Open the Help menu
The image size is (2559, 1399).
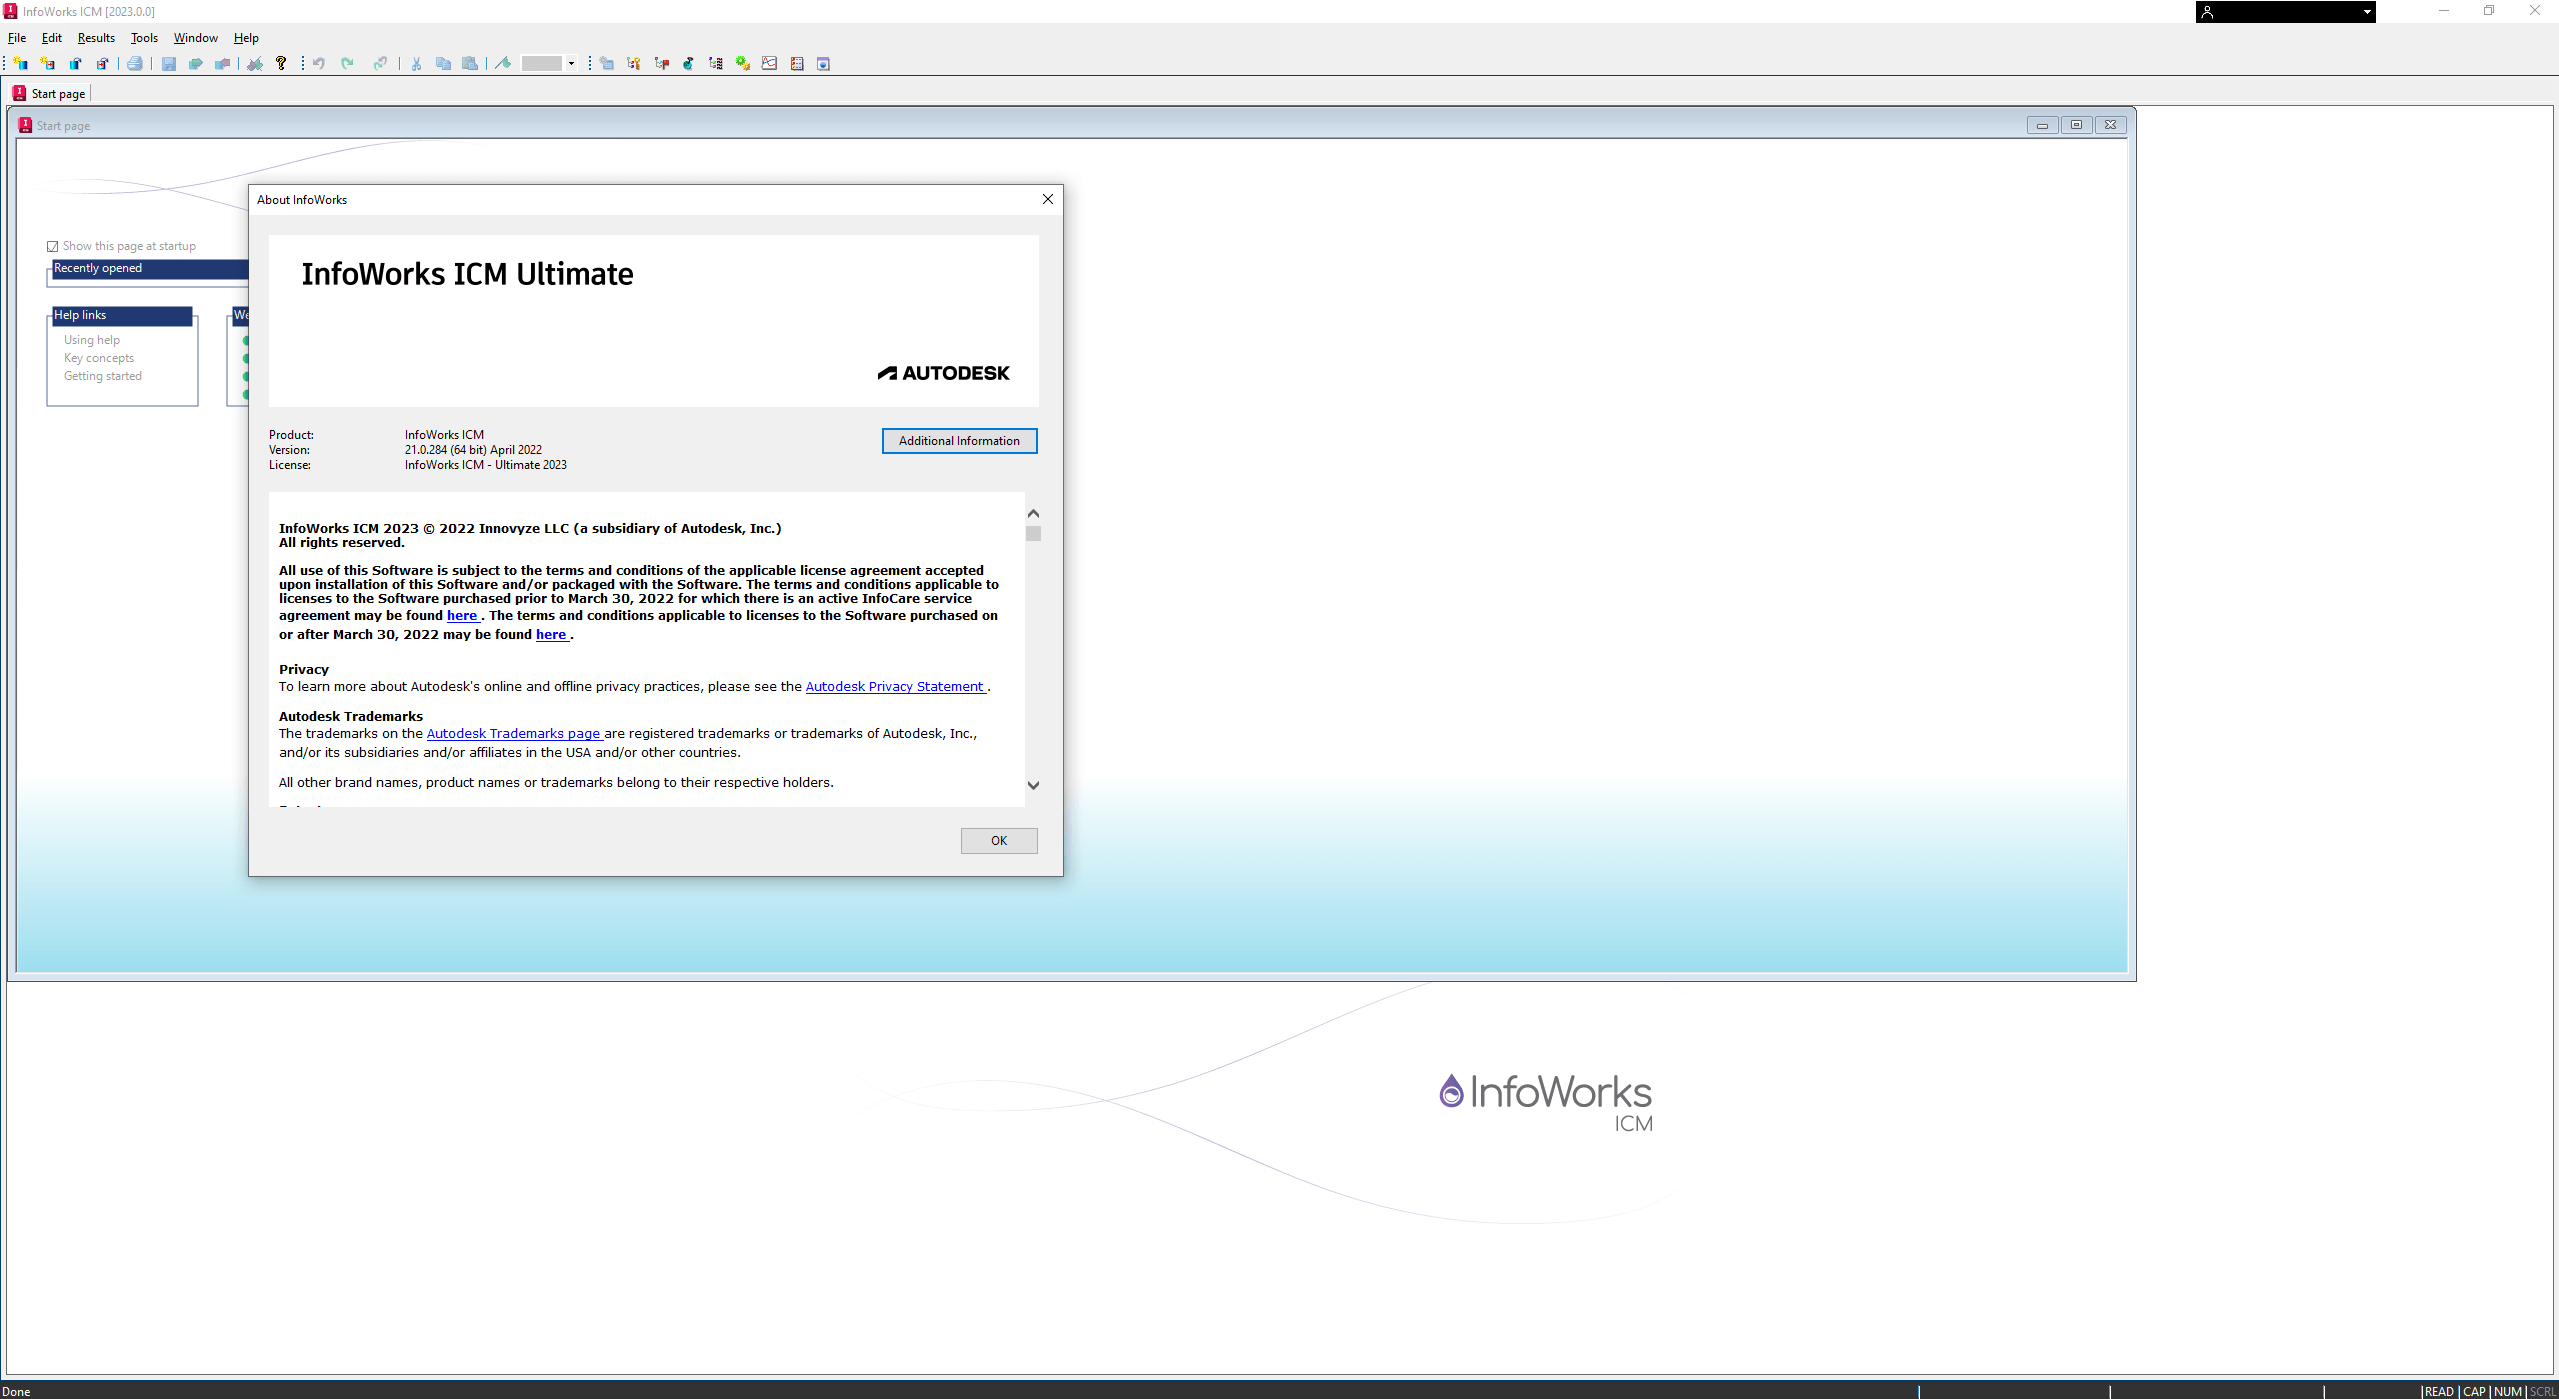[x=246, y=38]
